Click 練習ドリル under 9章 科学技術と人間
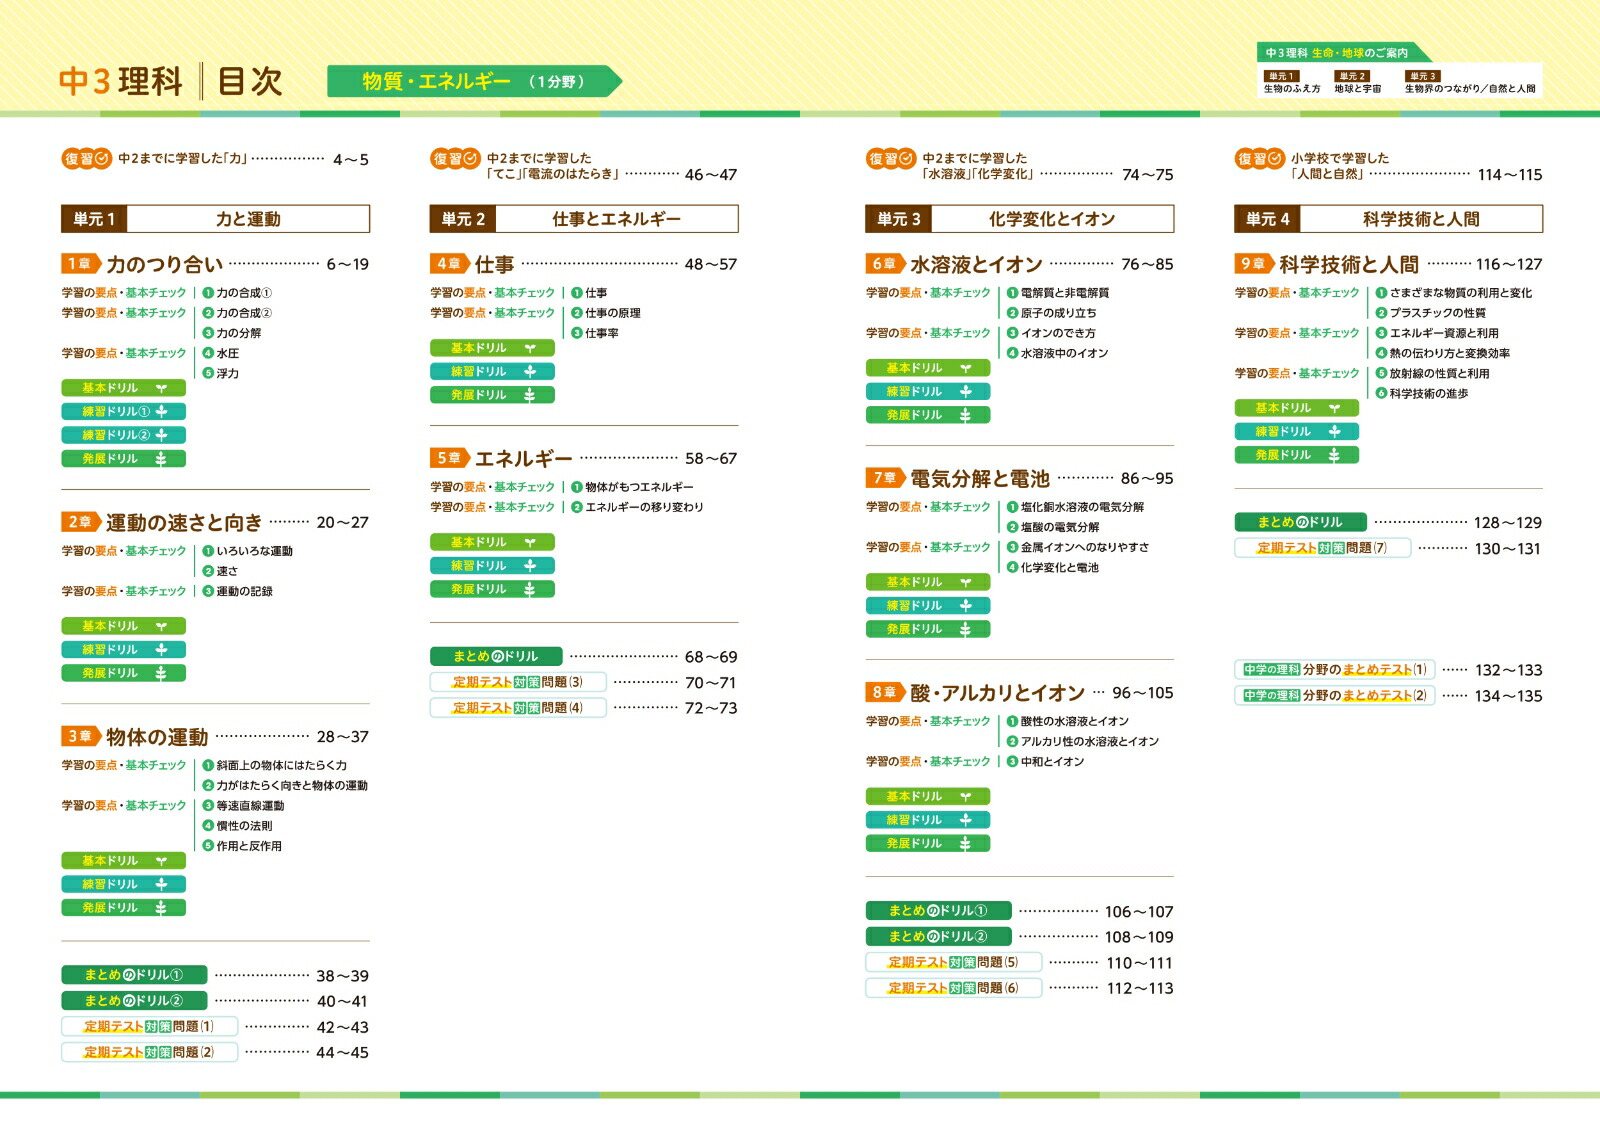Screen dimensions: 1600x1130 click(1297, 431)
